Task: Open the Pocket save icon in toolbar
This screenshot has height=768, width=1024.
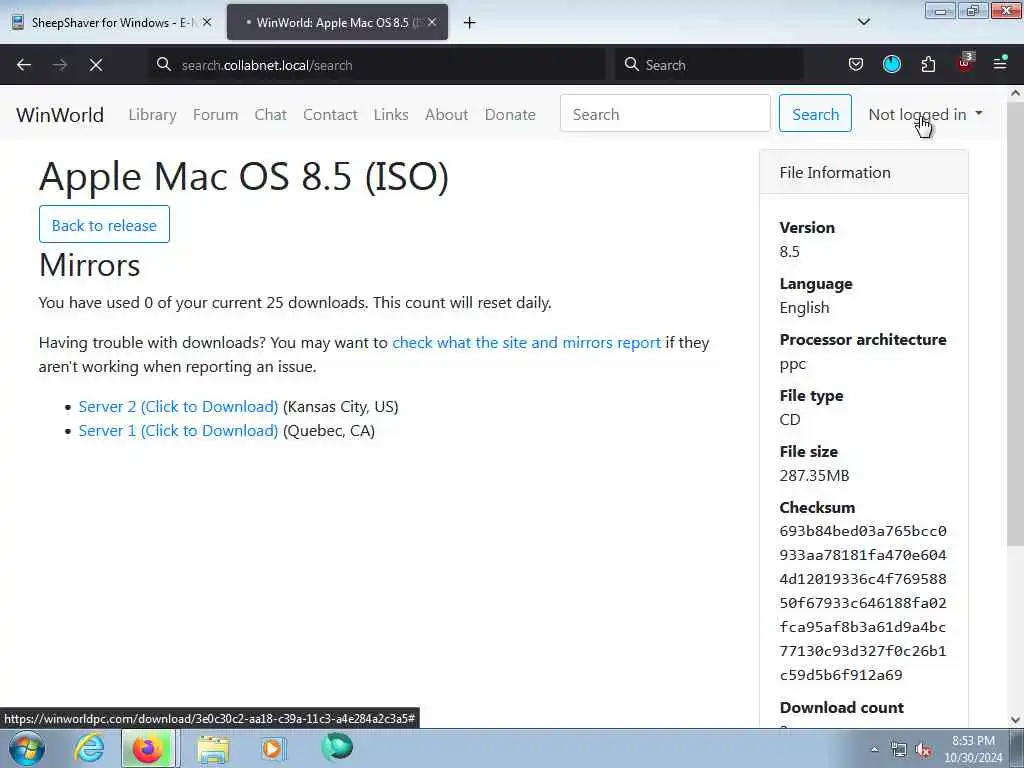Action: [x=856, y=64]
